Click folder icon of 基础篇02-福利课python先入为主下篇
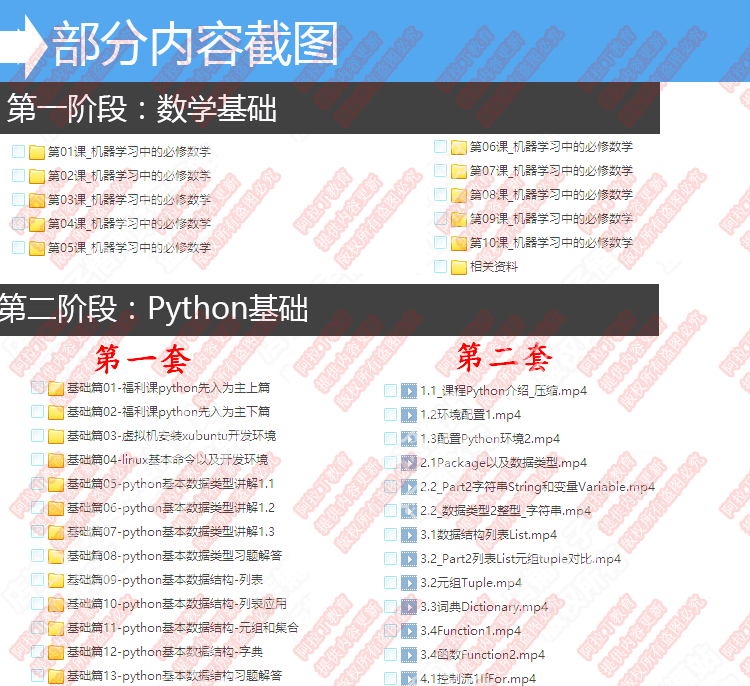The height and width of the screenshot is (686, 750). [56, 412]
